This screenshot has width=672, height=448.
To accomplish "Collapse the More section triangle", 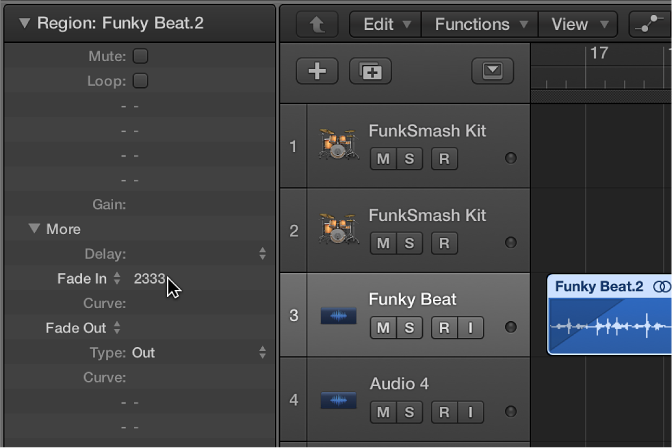I will coord(34,229).
